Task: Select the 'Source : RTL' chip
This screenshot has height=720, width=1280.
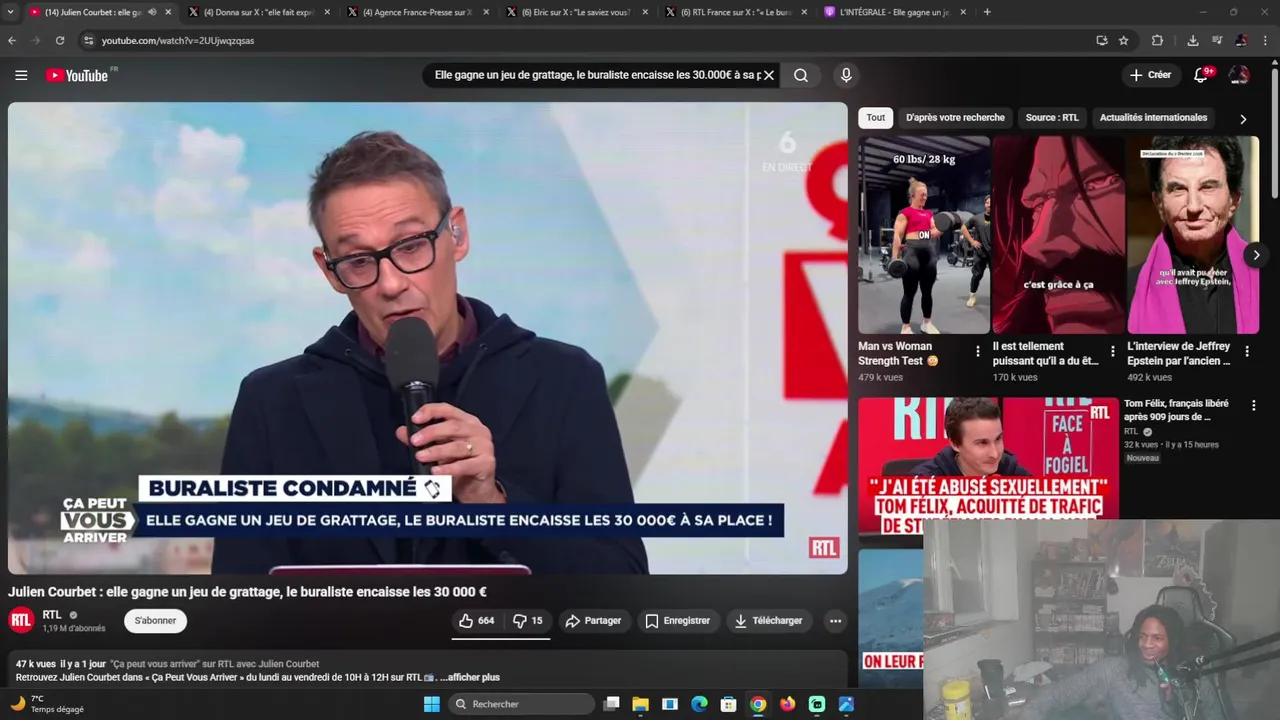Action: (x=1052, y=117)
